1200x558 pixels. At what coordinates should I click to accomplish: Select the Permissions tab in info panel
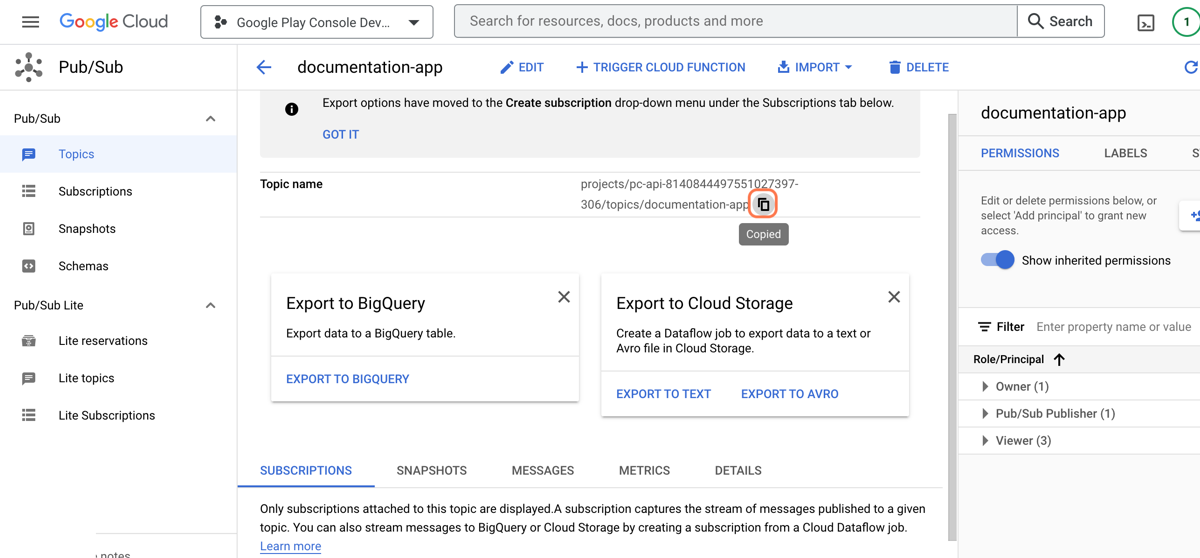click(1019, 153)
